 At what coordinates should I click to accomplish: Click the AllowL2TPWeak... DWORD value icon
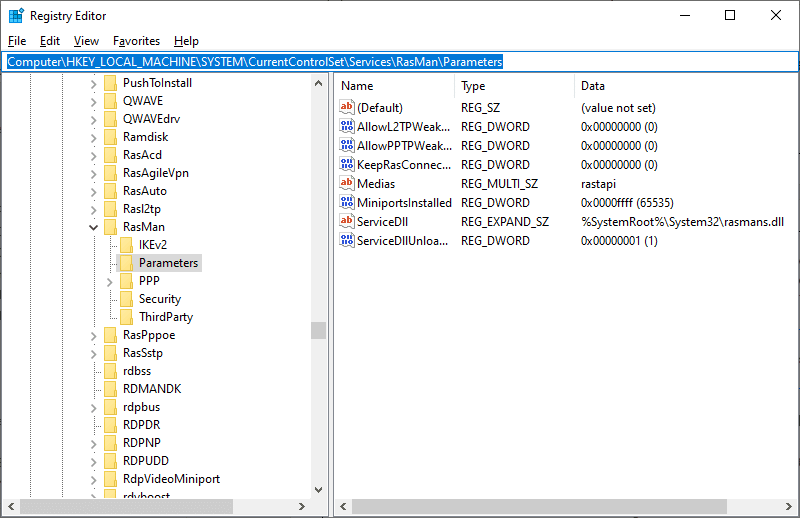point(347,126)
